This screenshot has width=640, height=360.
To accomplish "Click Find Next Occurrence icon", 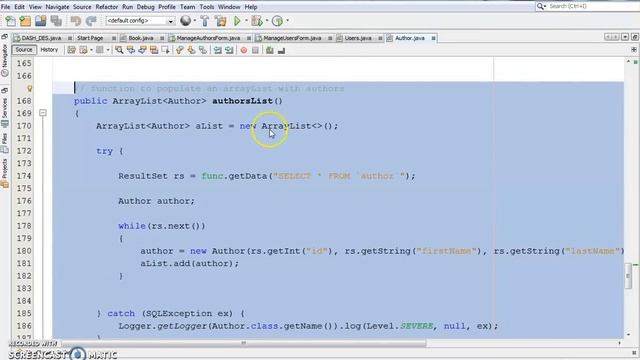I will 142,50.
